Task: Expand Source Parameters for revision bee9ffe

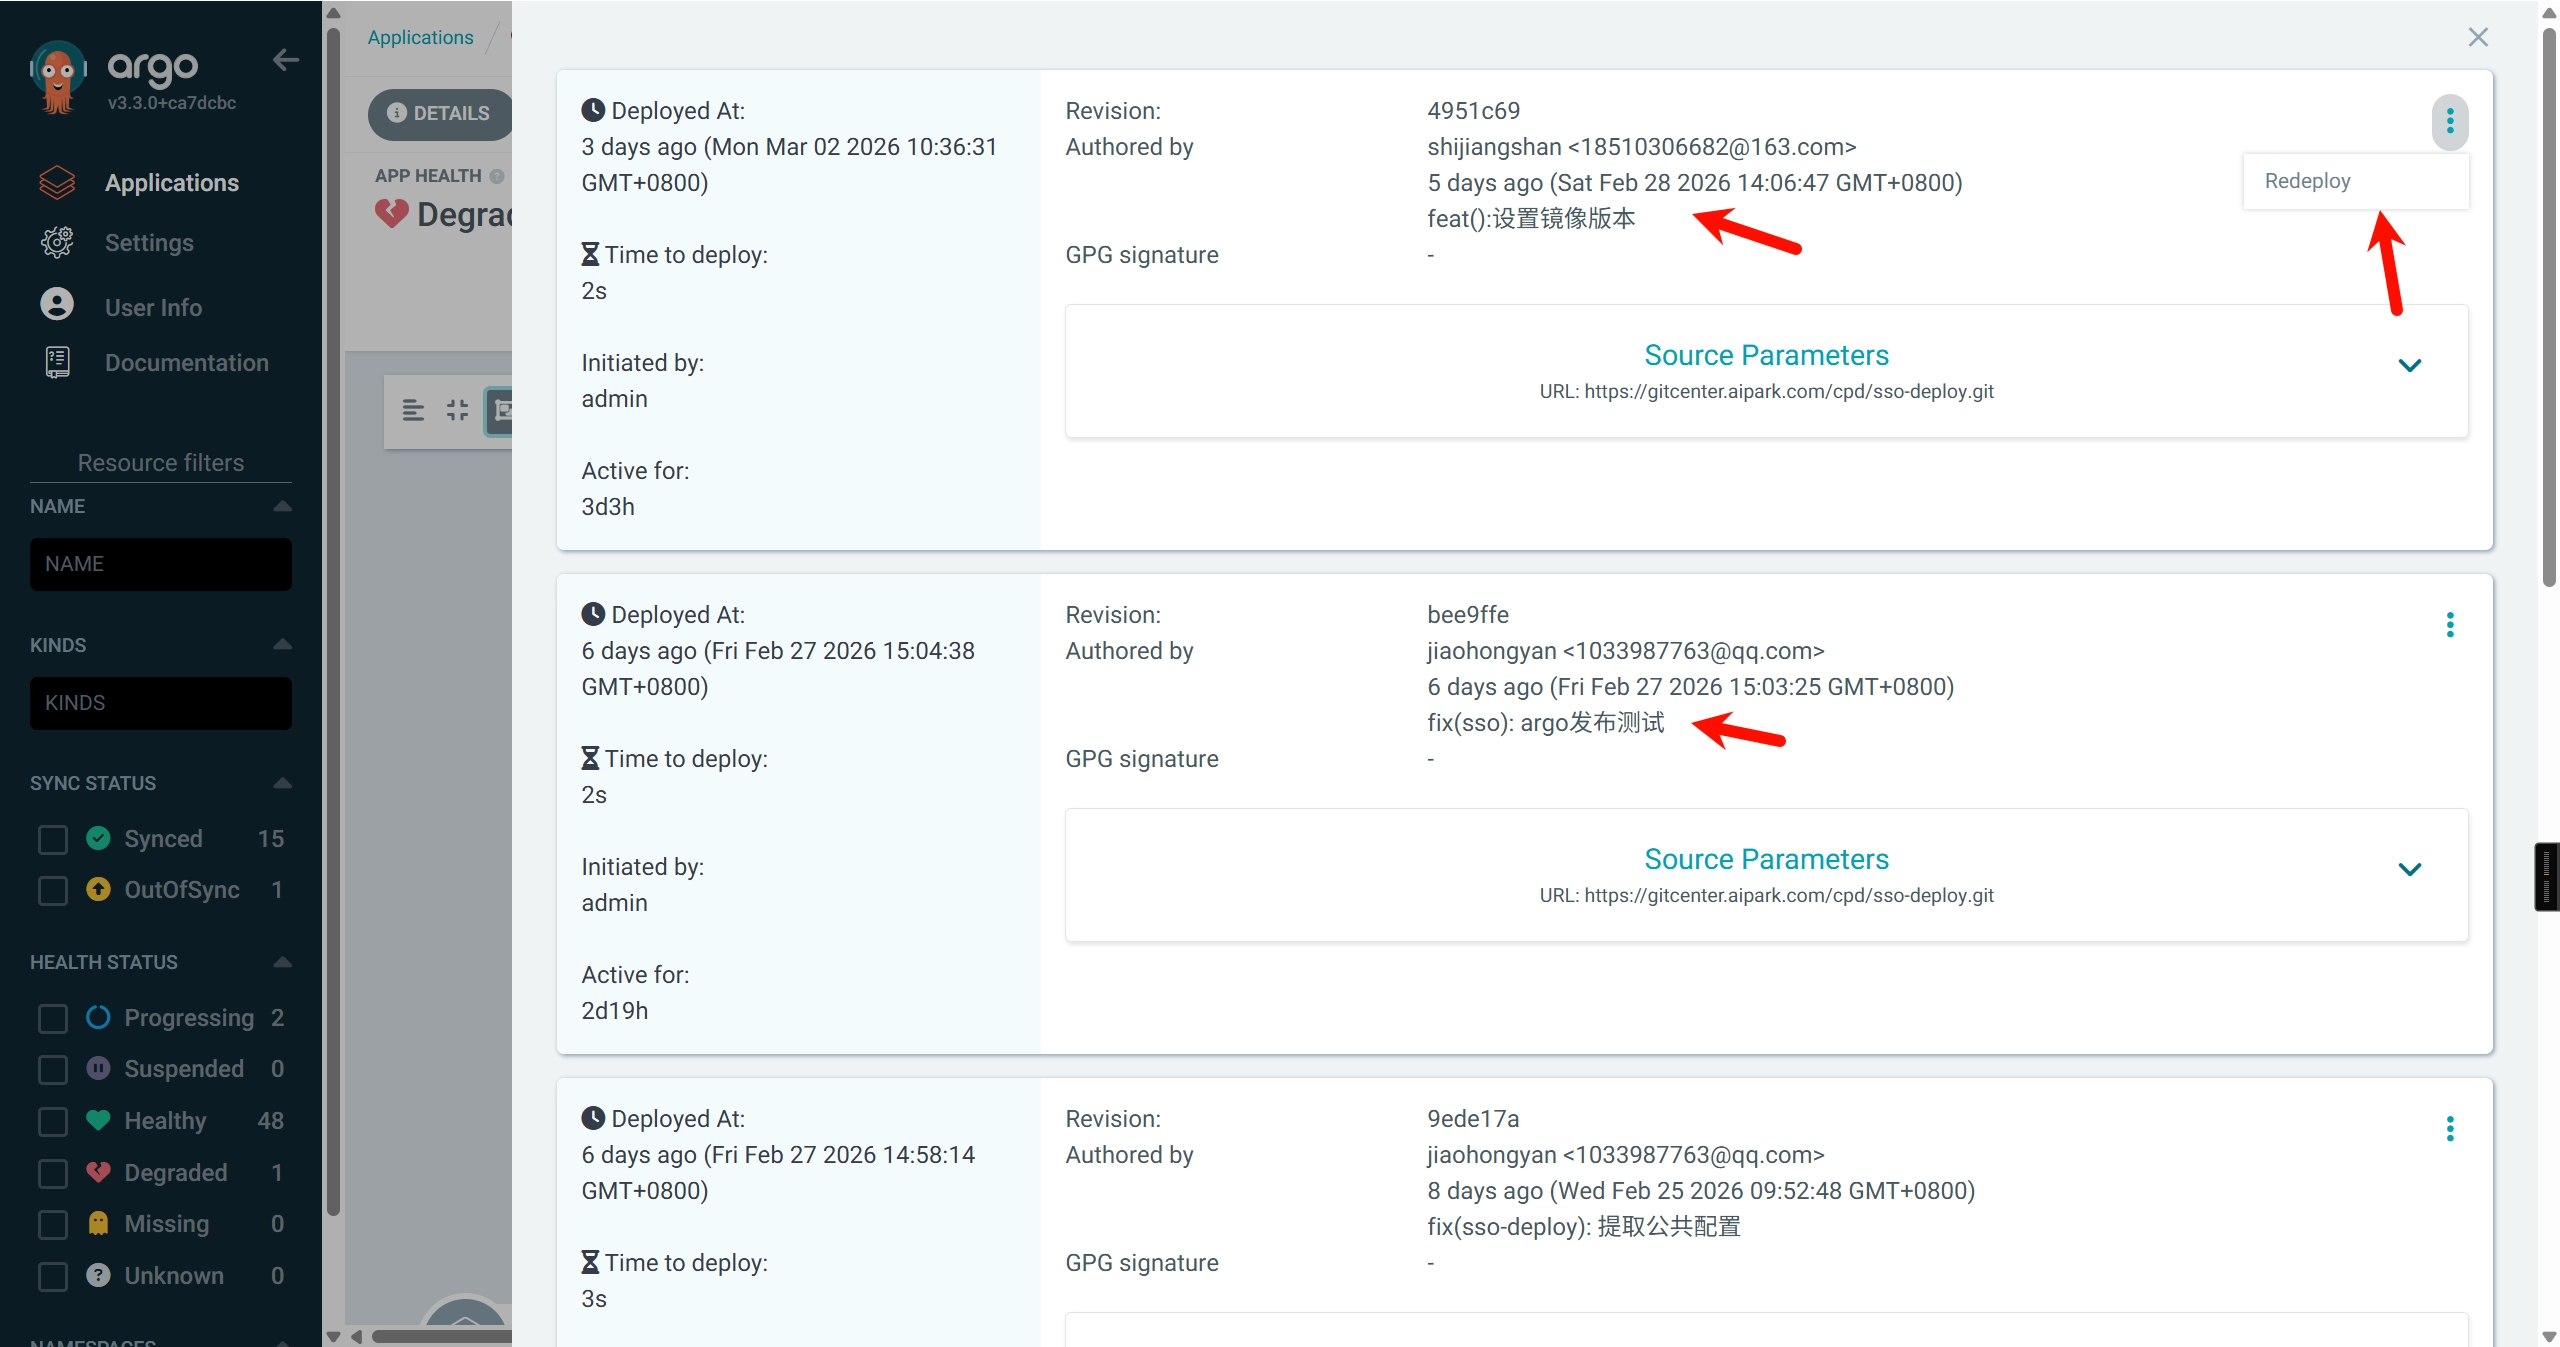Action: [x=2410, y=870]
